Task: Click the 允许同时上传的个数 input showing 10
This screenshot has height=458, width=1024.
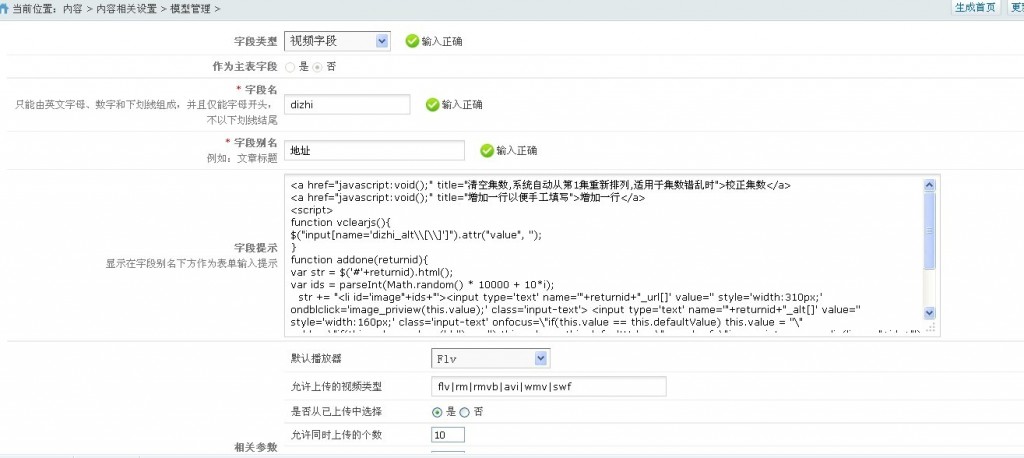Action: [x=448, y=435]
